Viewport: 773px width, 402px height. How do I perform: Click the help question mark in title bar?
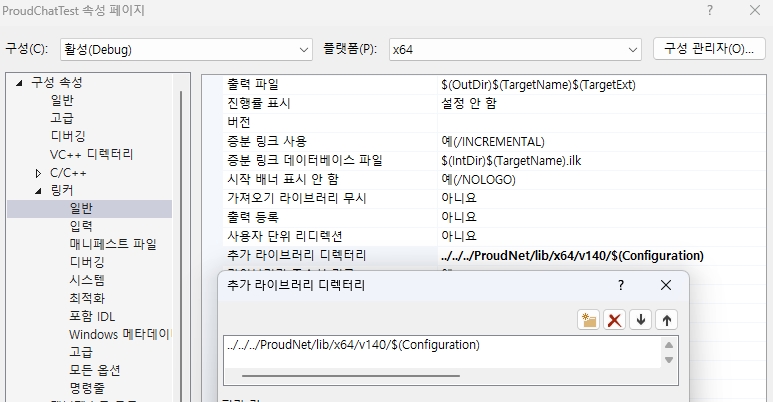point(710,11)
